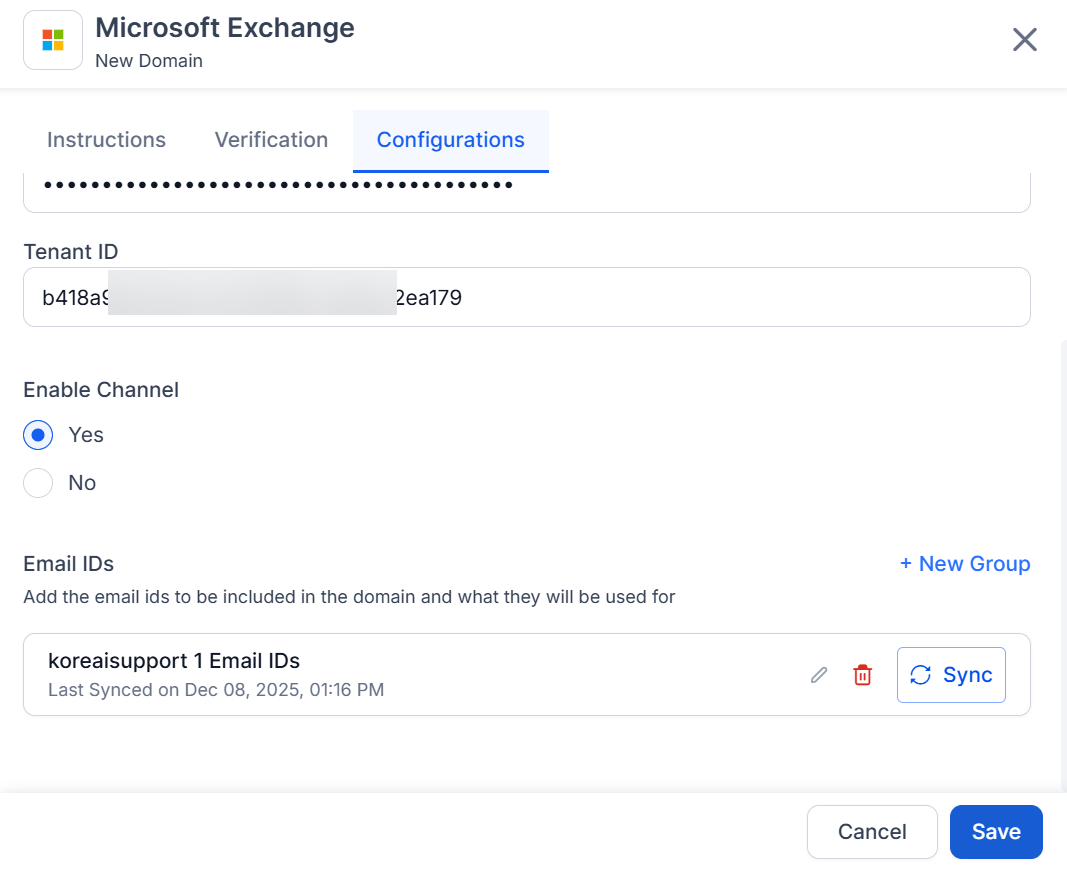This screenshot has height=869, width=1067.
Task: Sync the koreaisupport email group
Action: (951, 675)
